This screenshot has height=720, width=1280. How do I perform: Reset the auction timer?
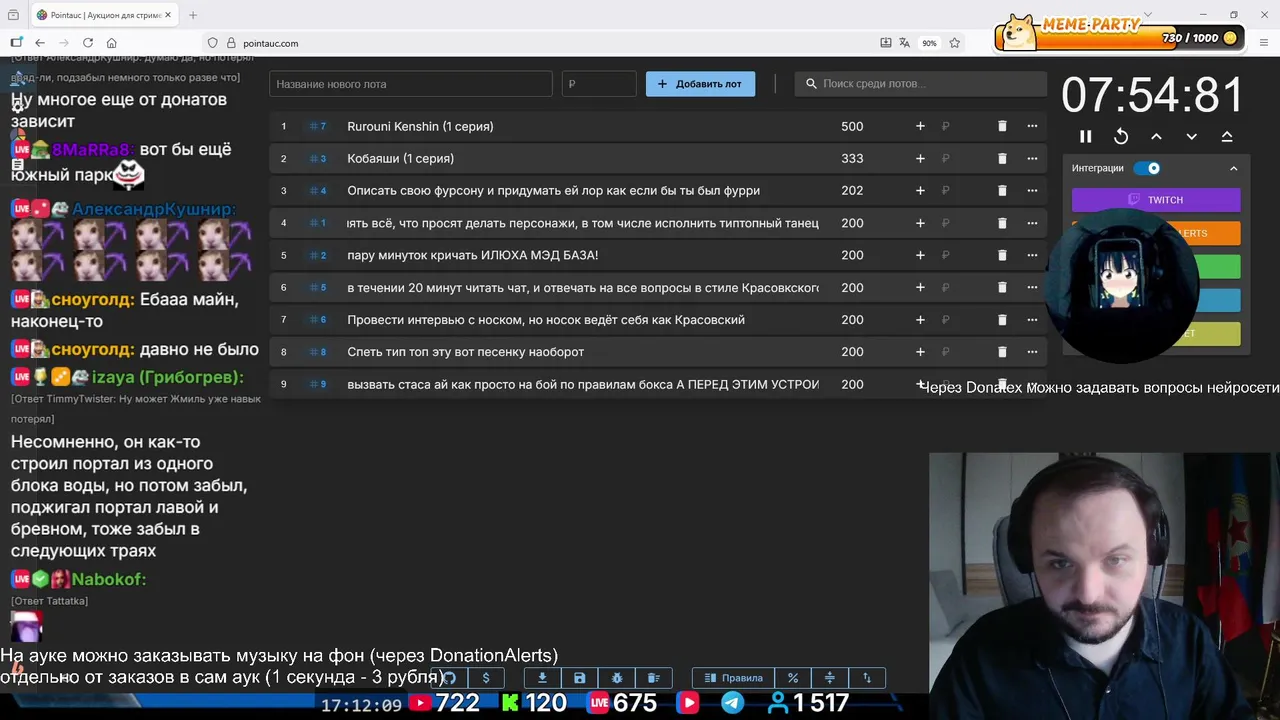pyautogui.click(x=1121, y=137)
